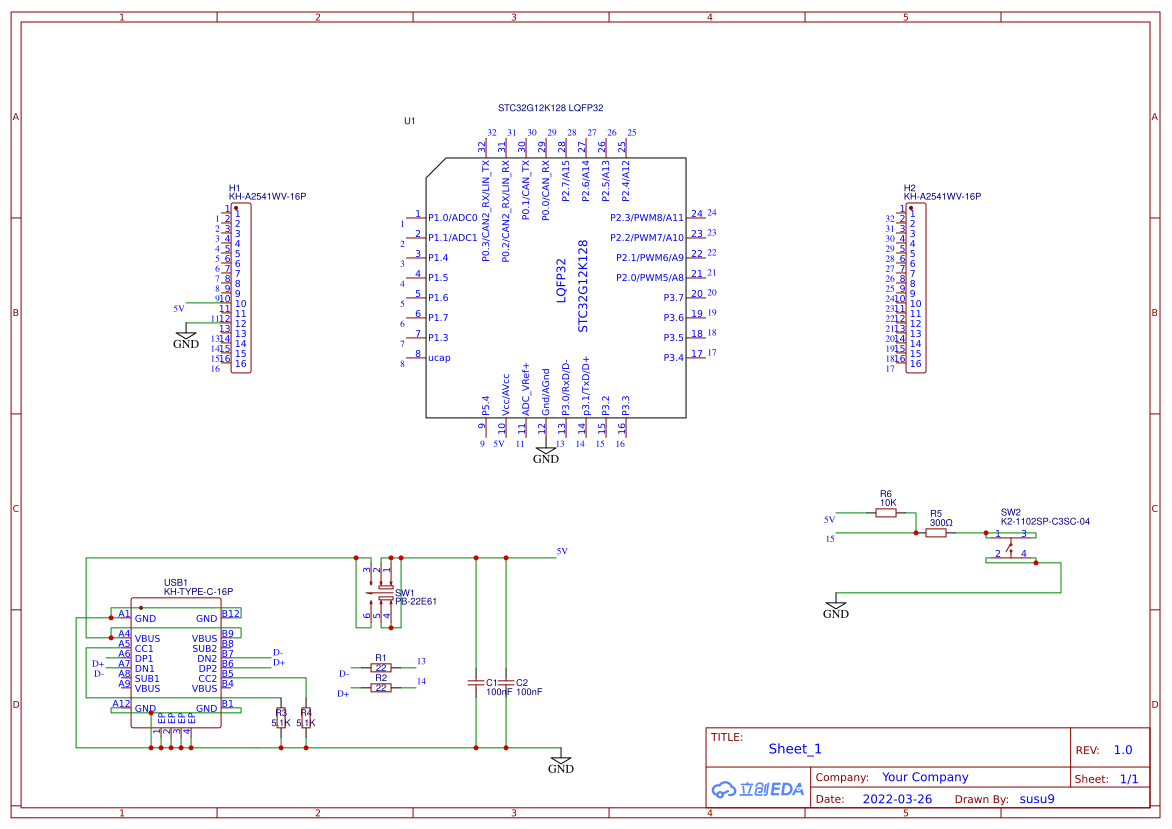The width and height of the screenshot is (1172, 829).
Task: Click the LQFP32 label inside U1 chip
Action: point(561,281)
